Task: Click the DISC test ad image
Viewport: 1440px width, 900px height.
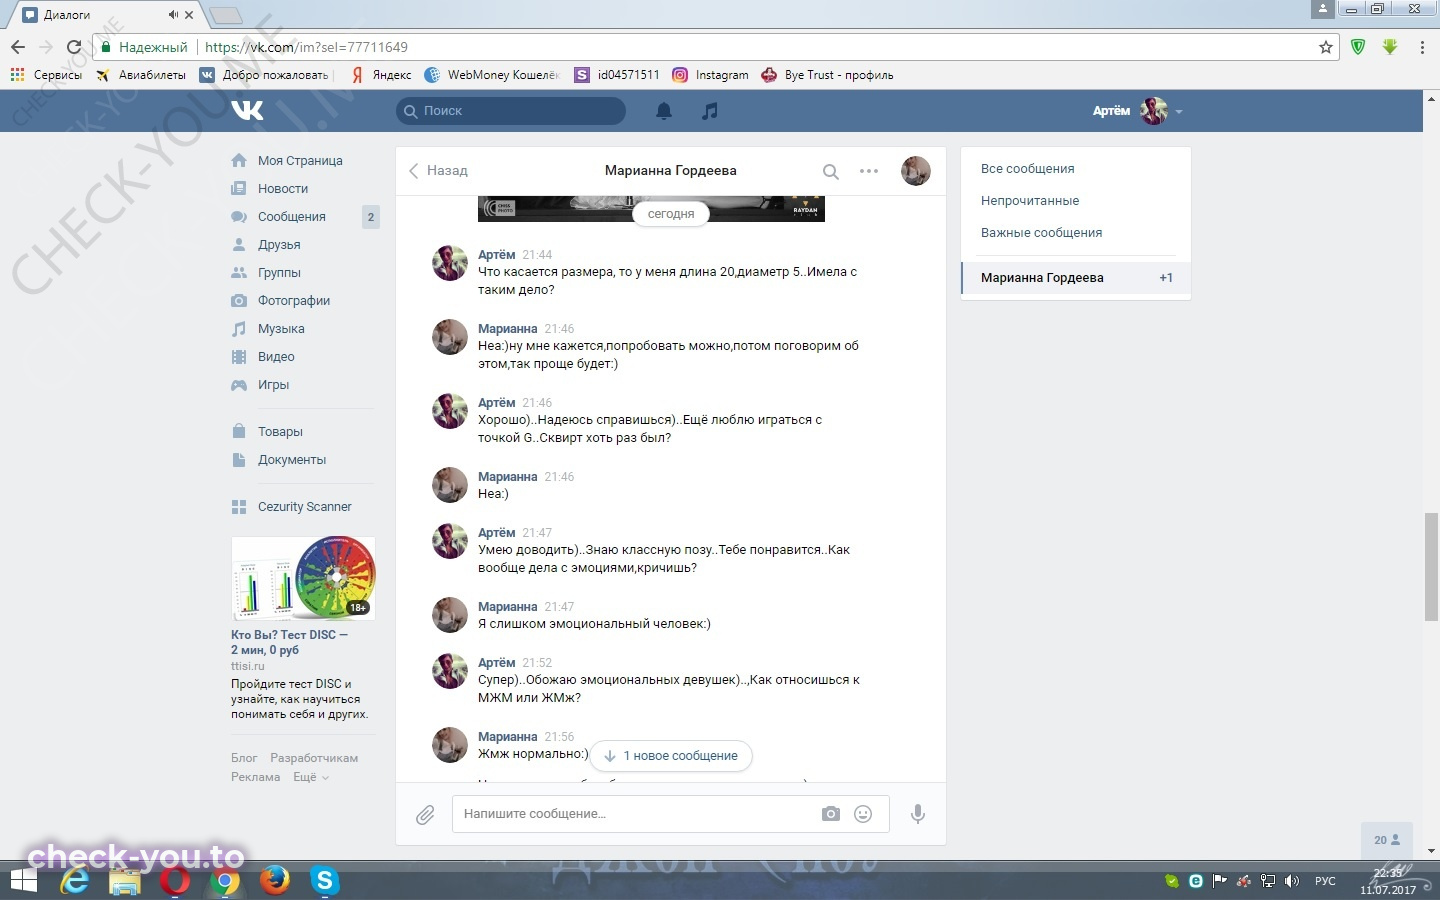Action: click(303, 579)
